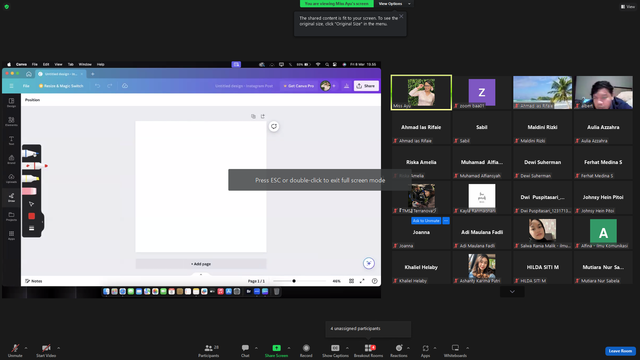Open the Window menu in Mac menu bar
640x360 pixels.
coord(85,64)
